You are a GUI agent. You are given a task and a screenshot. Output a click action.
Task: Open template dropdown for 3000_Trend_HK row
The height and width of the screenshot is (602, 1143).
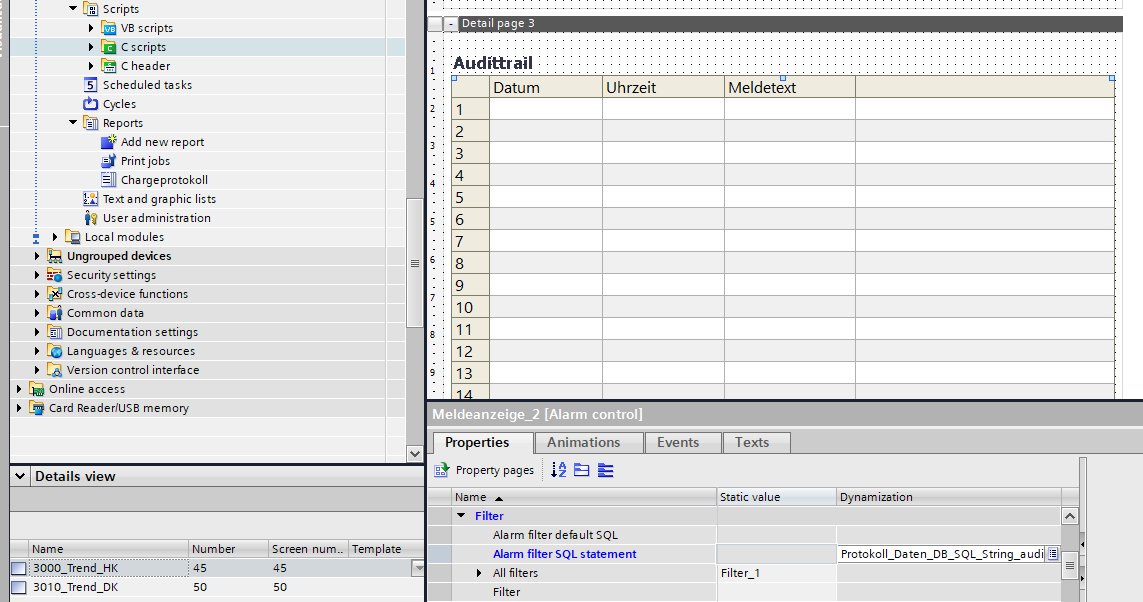418,568
